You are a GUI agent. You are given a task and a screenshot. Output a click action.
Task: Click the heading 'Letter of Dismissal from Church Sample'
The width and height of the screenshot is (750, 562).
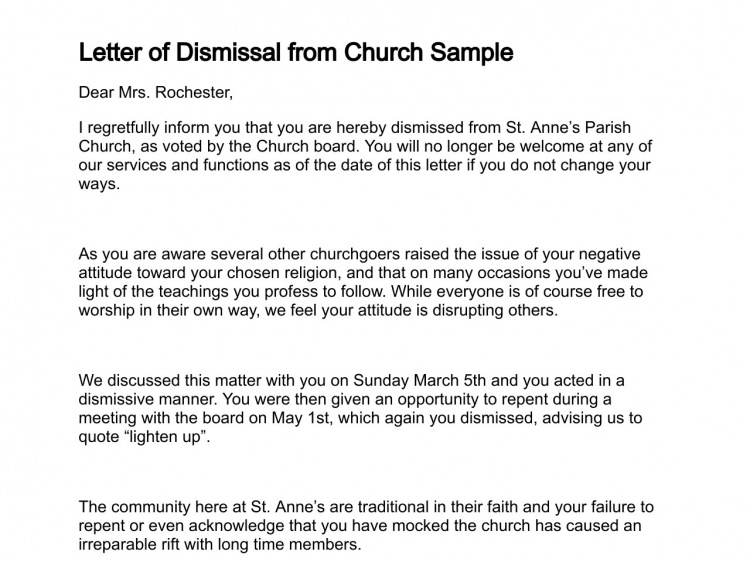pos(296,53)
